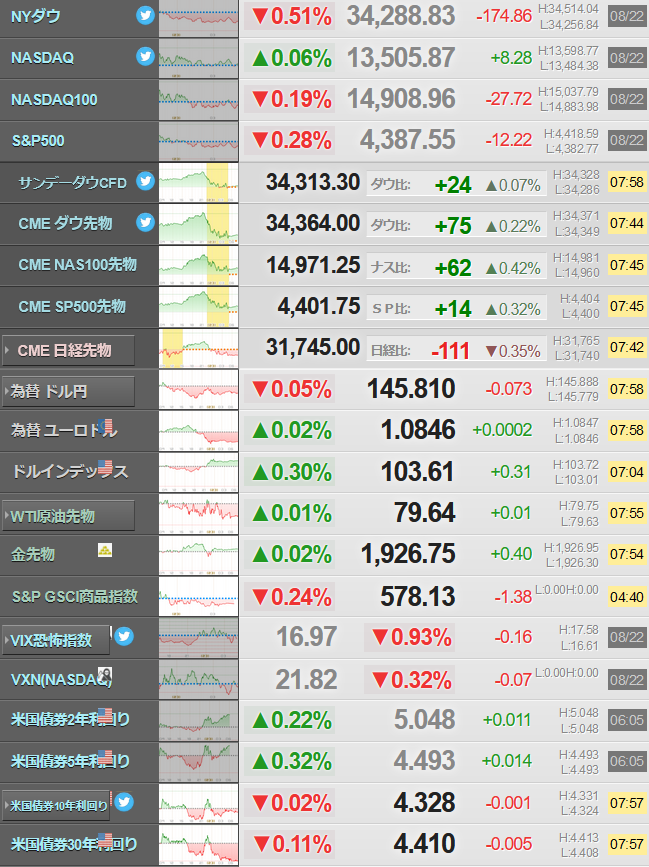Open the NYダウ link
649x867 pixels.
coord(36,17)
